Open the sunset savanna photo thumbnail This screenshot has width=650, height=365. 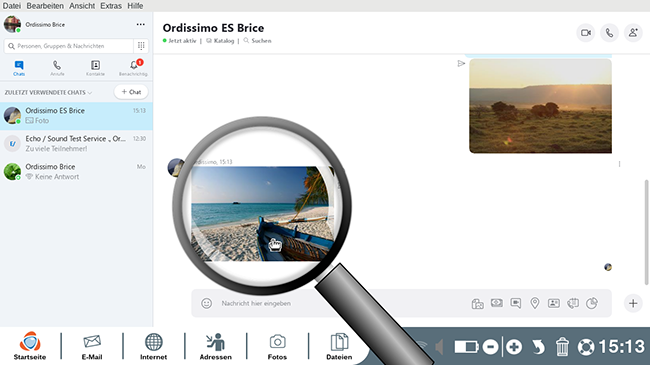point(540,106)
